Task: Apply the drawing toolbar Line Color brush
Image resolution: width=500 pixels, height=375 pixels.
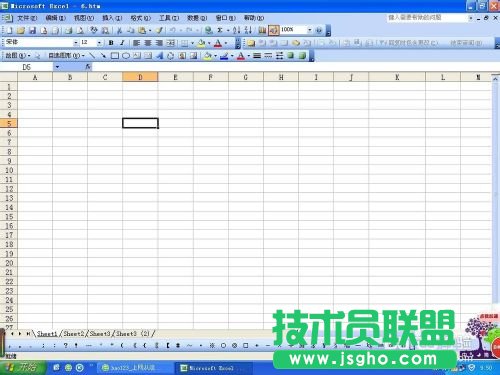Action: click(224, 56)
